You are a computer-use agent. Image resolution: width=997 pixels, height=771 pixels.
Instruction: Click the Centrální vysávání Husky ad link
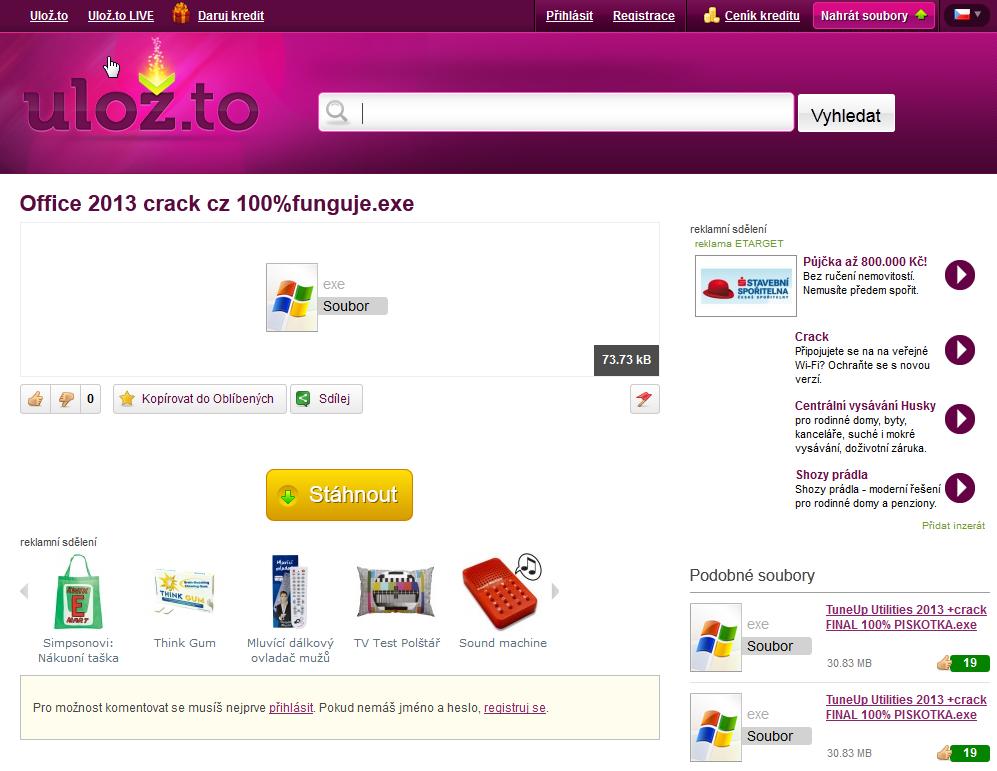[x=865, y=406]
